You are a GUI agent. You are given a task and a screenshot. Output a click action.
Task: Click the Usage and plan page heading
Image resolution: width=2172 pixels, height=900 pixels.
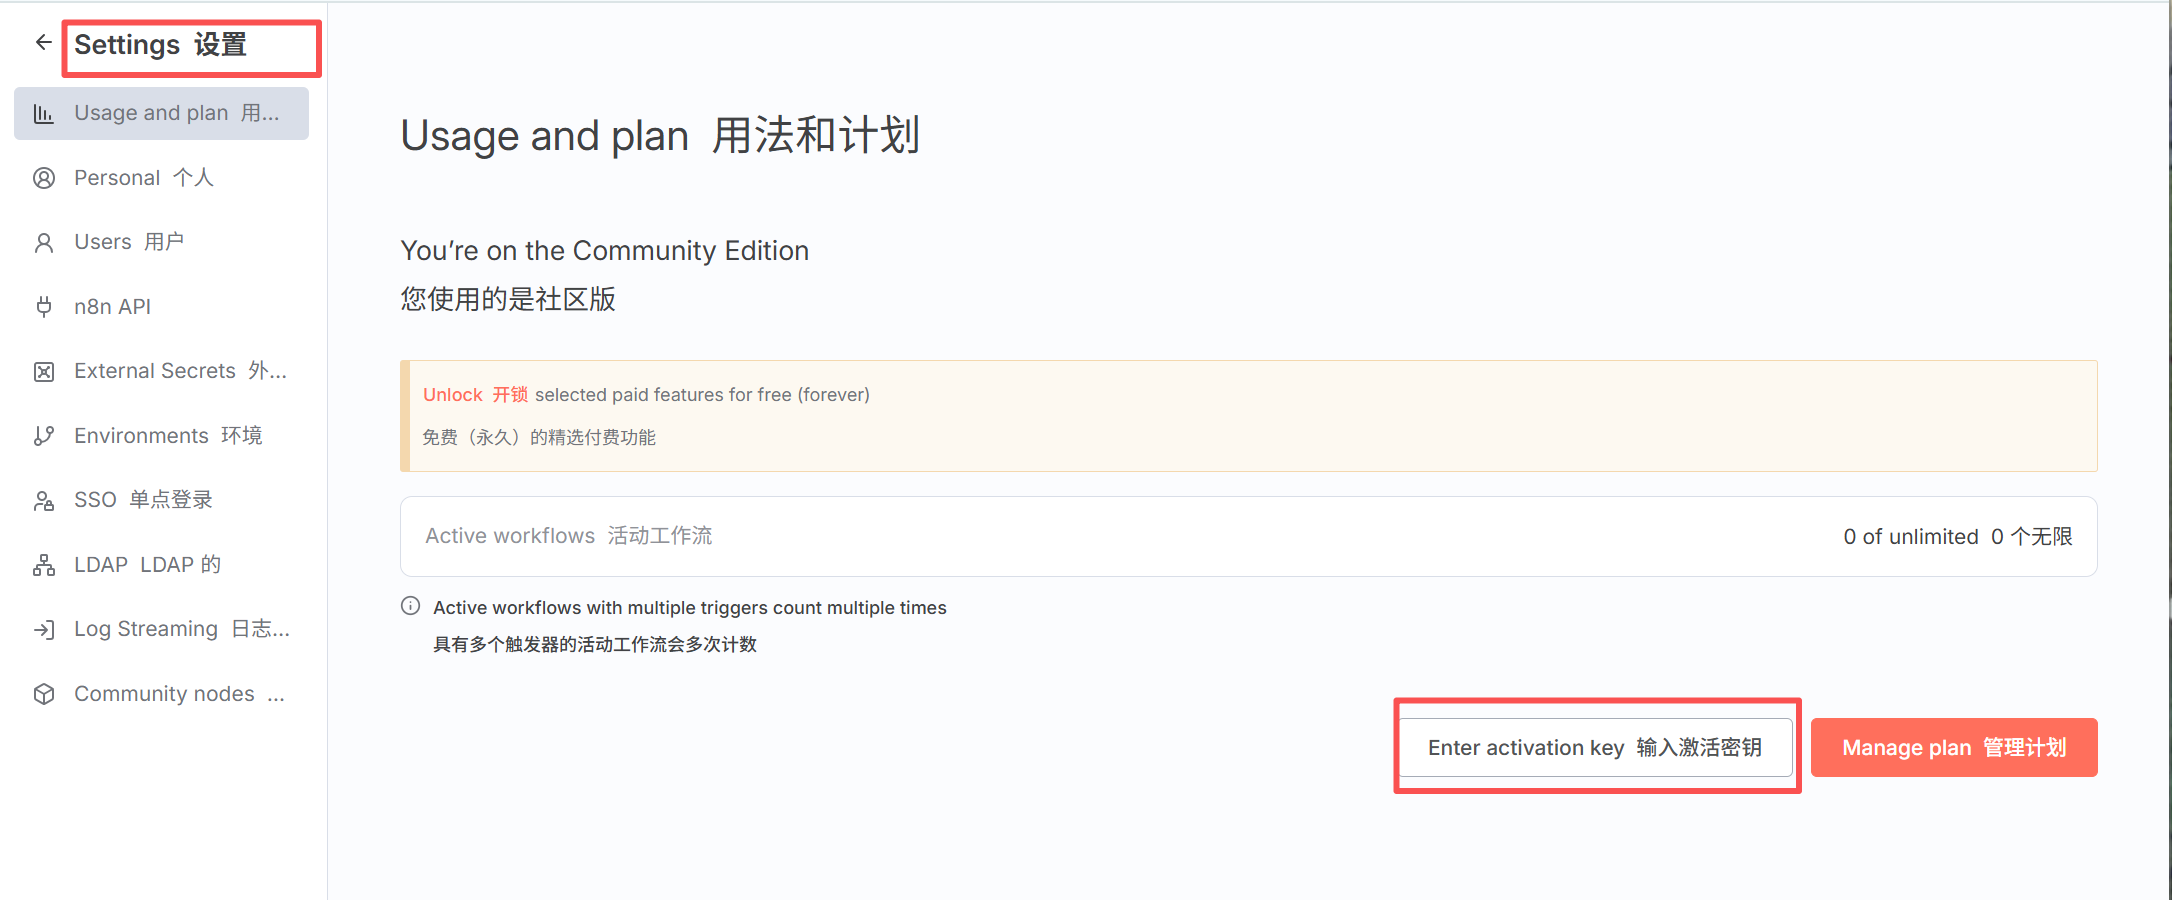pos(660,135)
